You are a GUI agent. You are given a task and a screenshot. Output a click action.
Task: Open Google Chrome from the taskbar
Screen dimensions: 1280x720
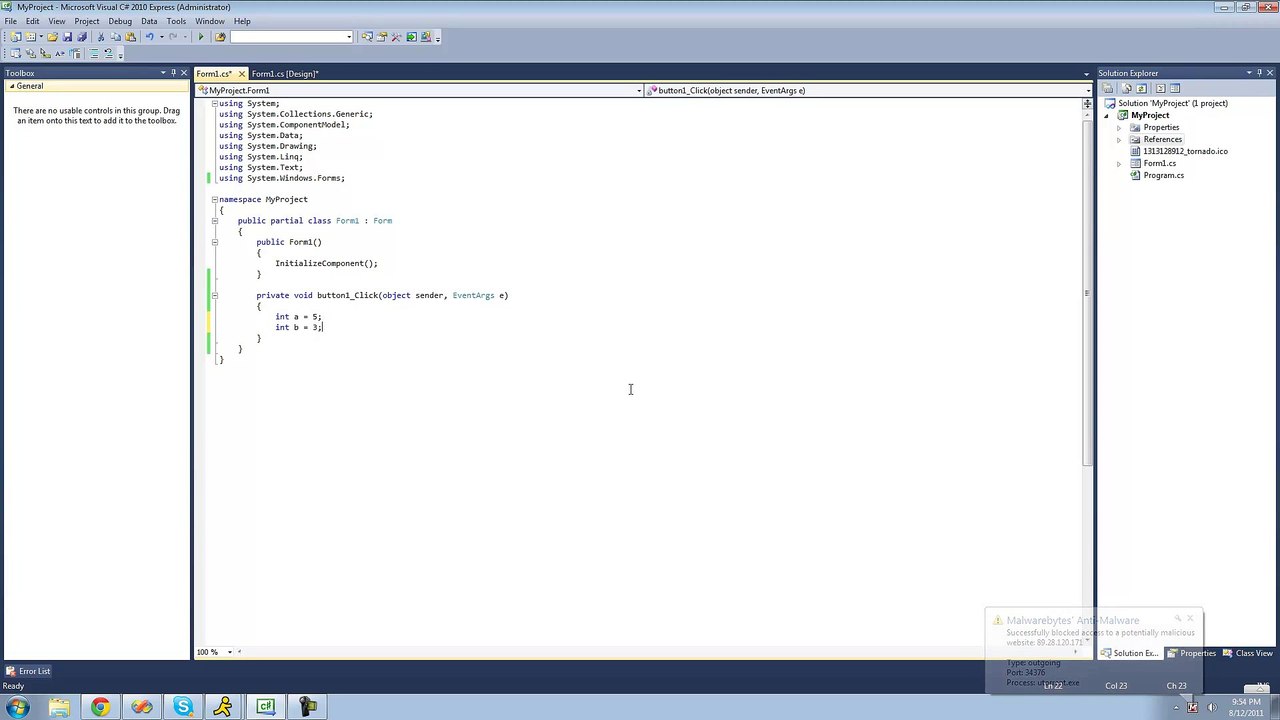[100, 707]
